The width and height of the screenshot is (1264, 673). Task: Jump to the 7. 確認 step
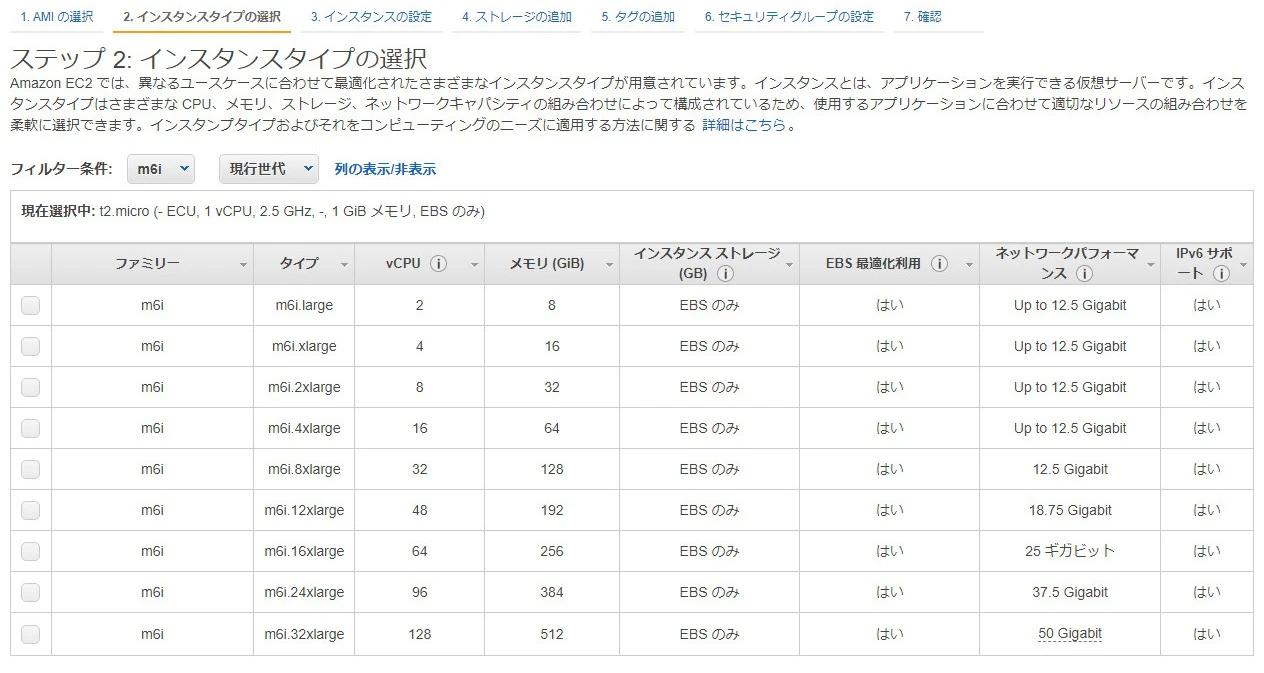(x=922, y=17)
